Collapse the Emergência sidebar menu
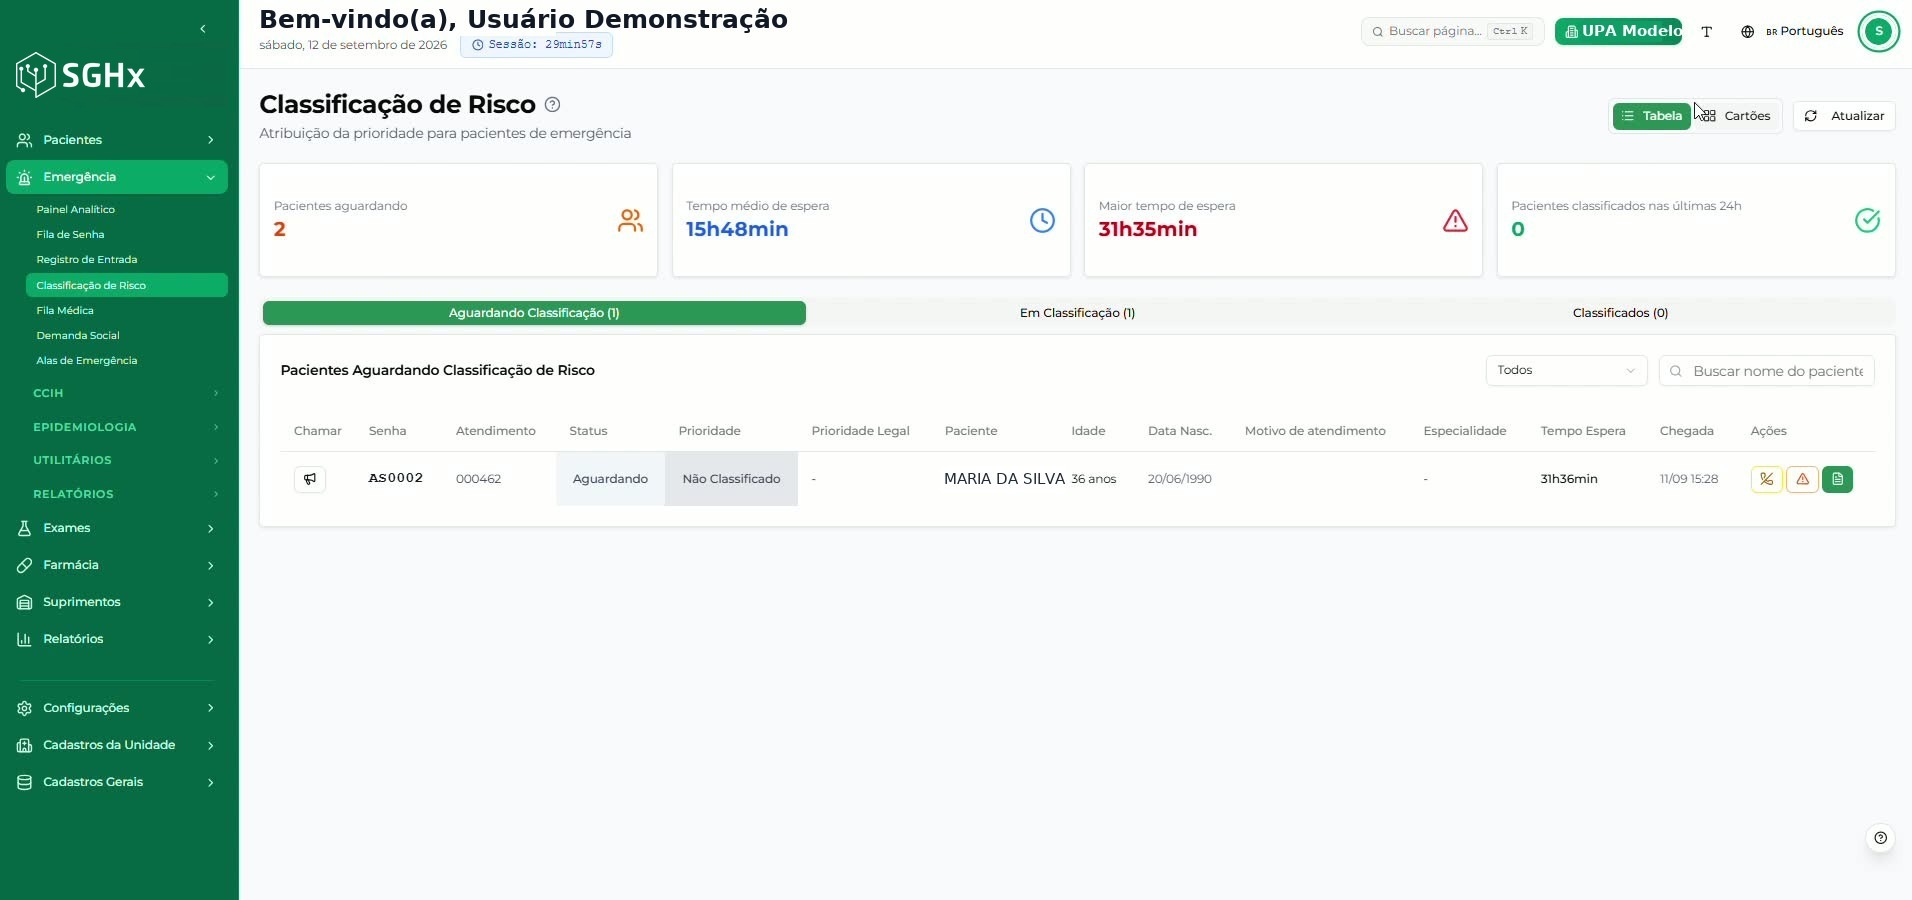This screenshot has width=1912, height=900. (x=116, y=177)
